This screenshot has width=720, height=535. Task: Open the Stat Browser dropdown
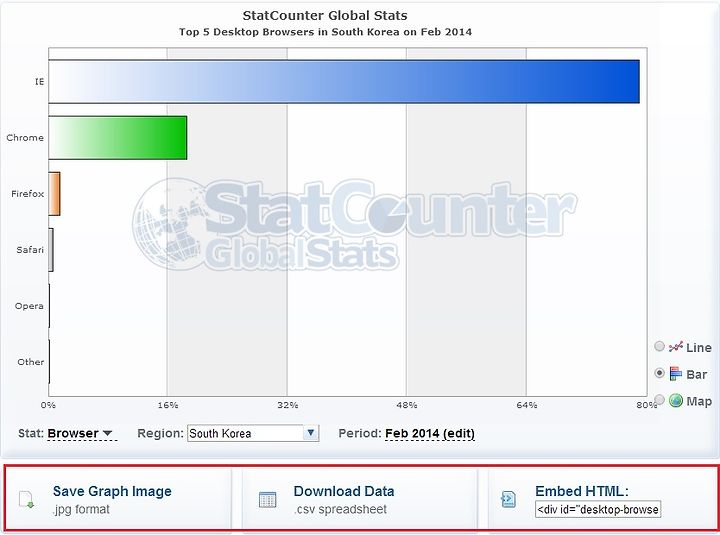(x=80, y=434)
